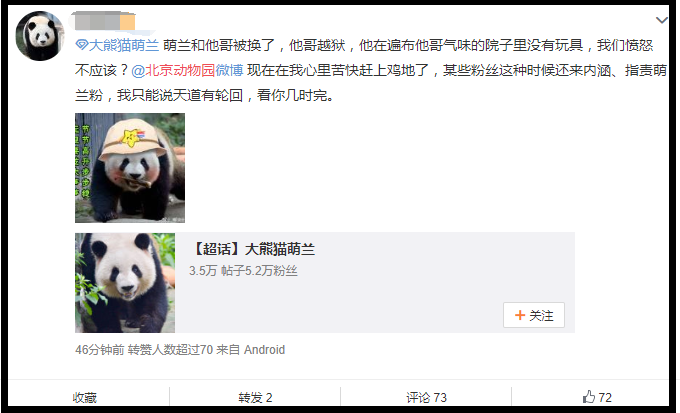Open the 大熊猫萌兰 super topic link
680x413 pixels.
point(123,45)
